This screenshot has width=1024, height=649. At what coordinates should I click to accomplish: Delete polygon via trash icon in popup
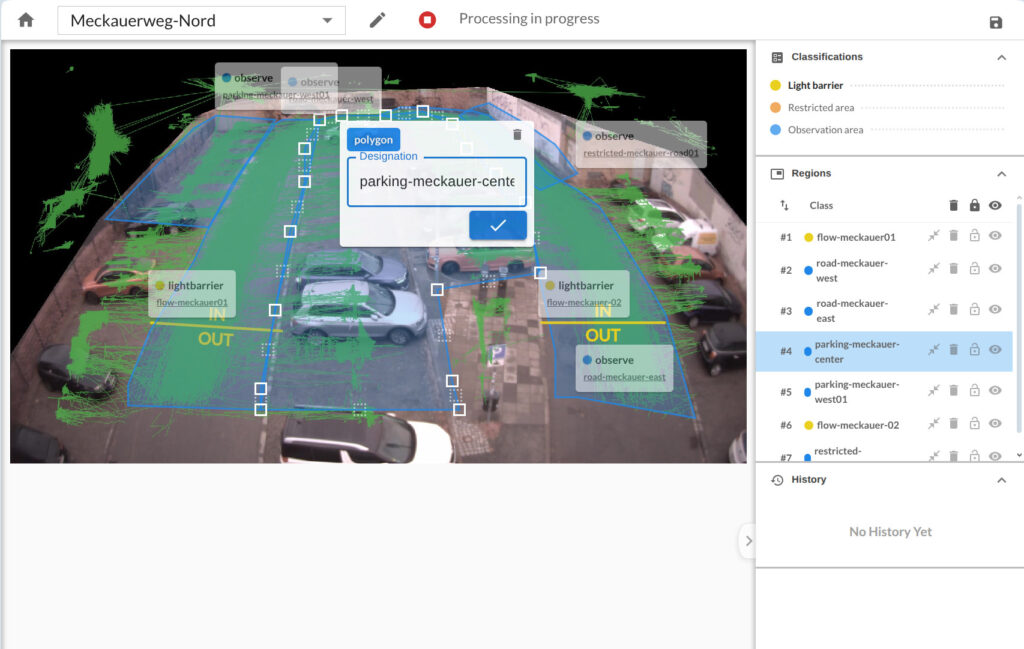click(x=517, y=135)
